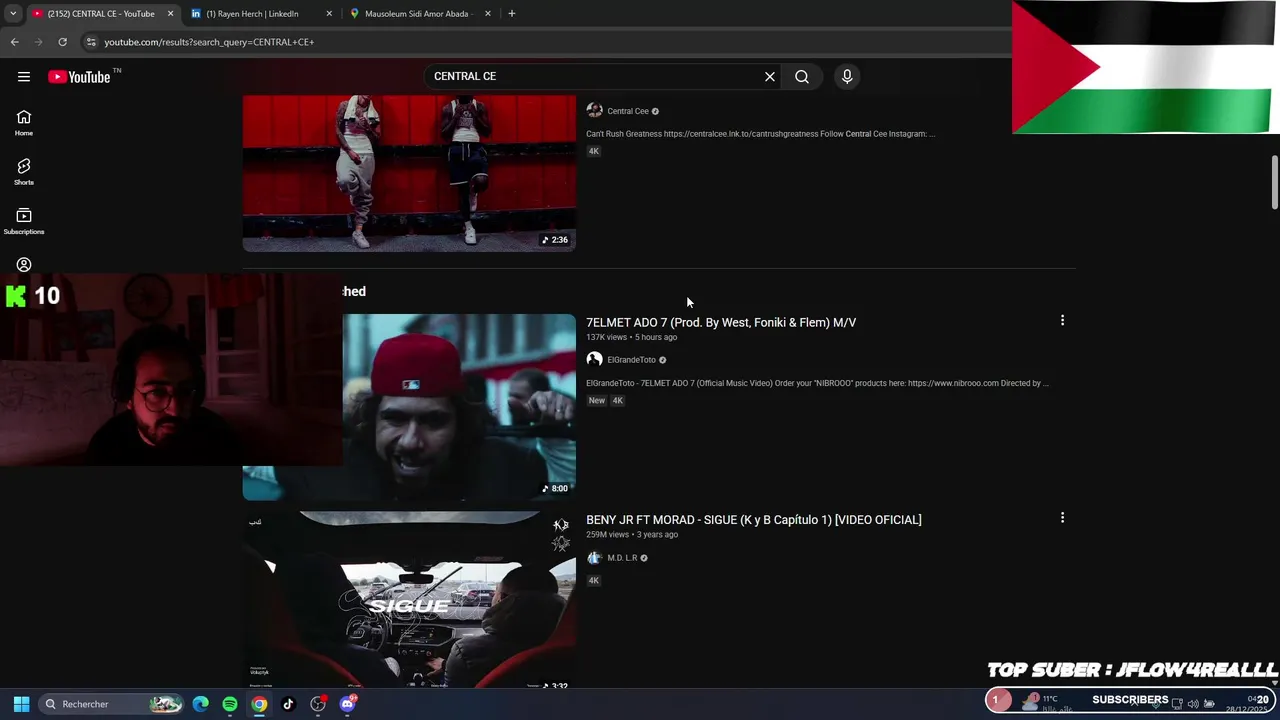Start voice search with the microphone
This screenshot has width=1280, height=720.
point(847,76)
